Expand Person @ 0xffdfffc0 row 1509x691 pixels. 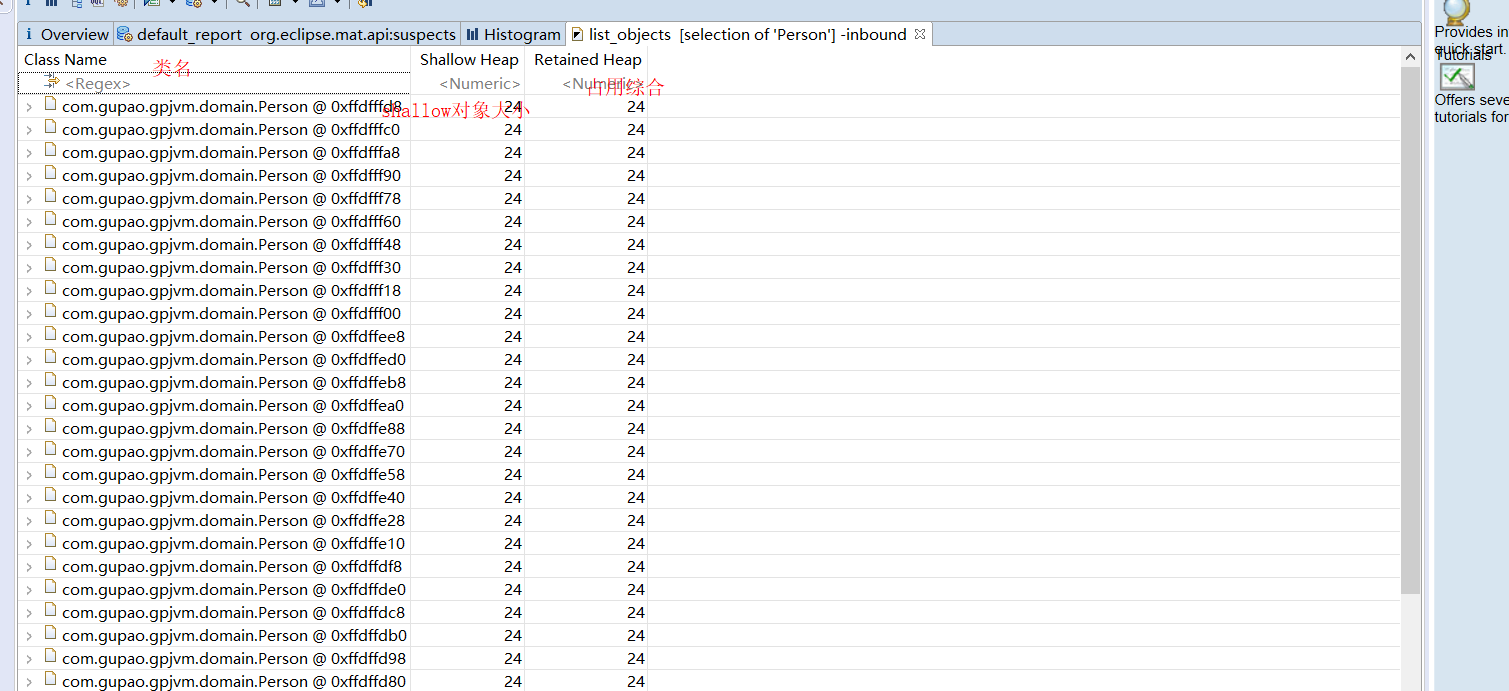[29, 130]
